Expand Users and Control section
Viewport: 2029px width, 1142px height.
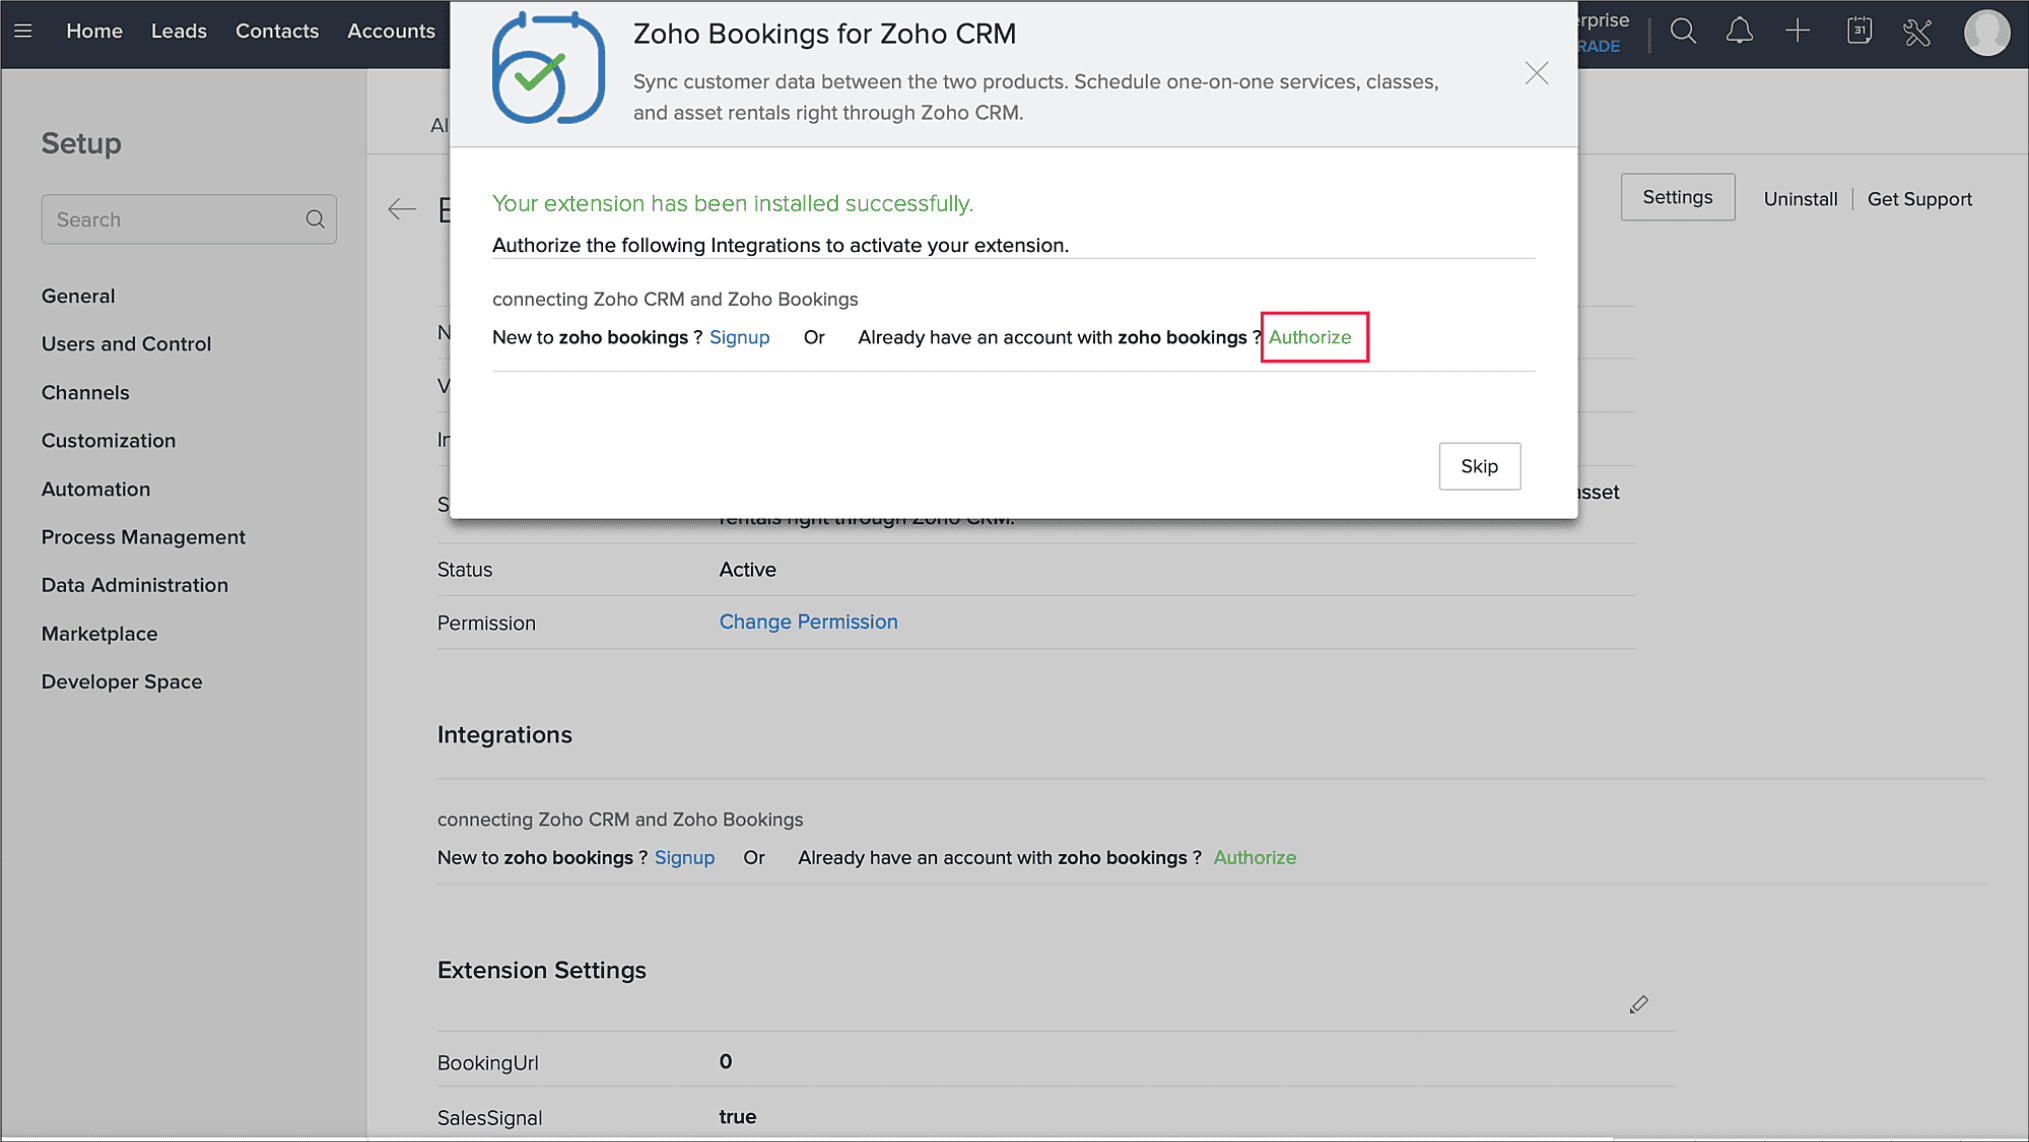pos(126,344)
